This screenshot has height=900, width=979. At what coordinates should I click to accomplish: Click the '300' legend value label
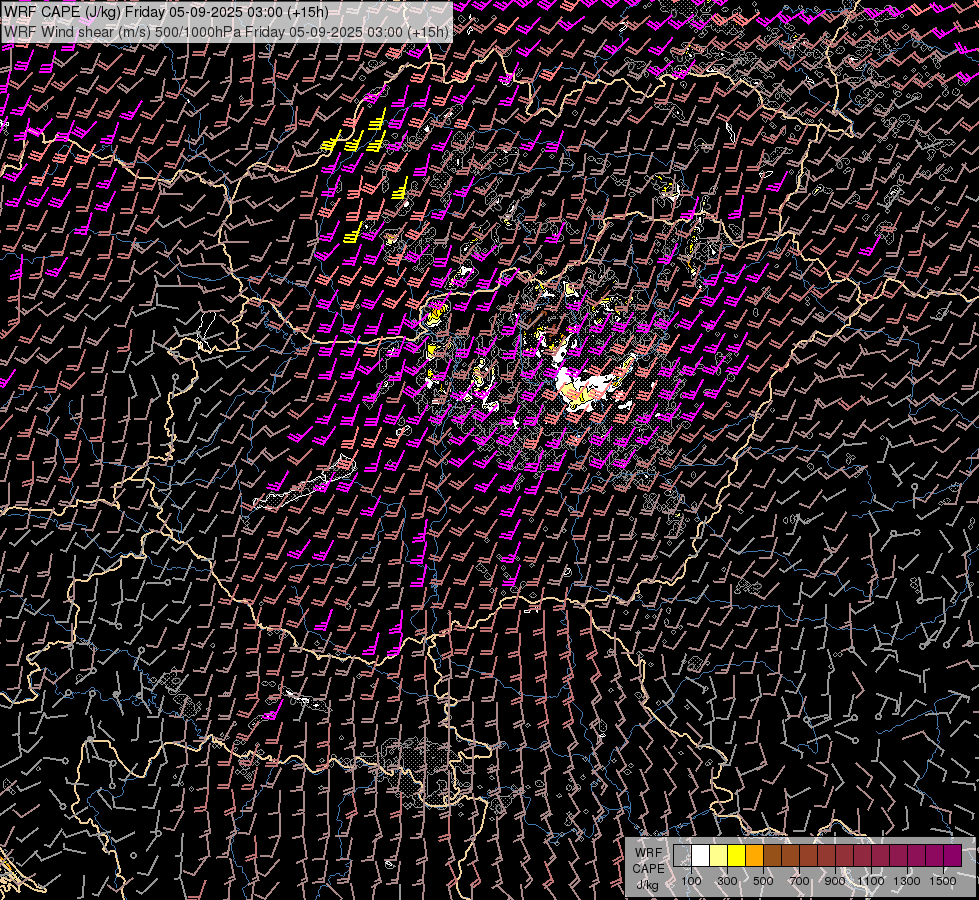point(727,881)
